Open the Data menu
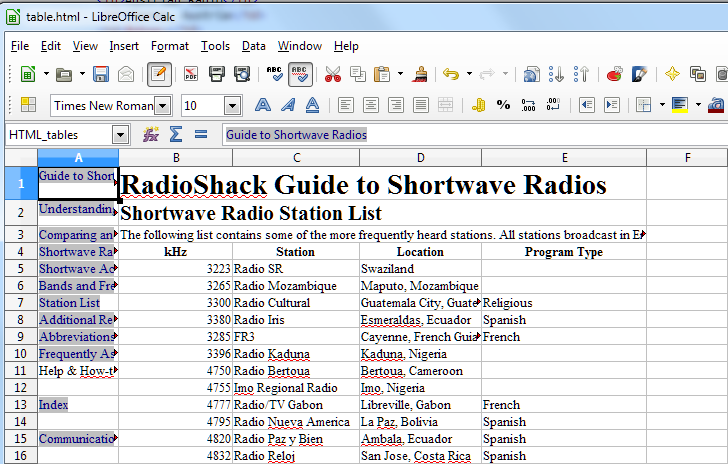This screenshot has height=464, width=728. click(254, 46)
